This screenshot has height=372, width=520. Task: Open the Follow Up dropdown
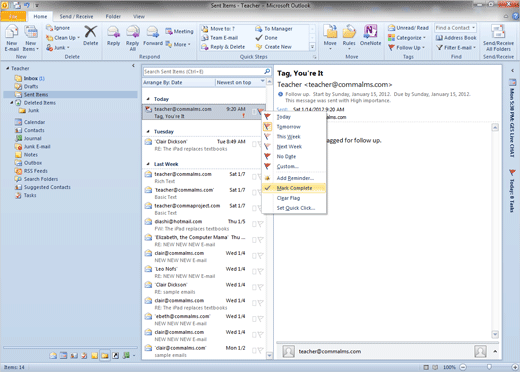(407, 48)
